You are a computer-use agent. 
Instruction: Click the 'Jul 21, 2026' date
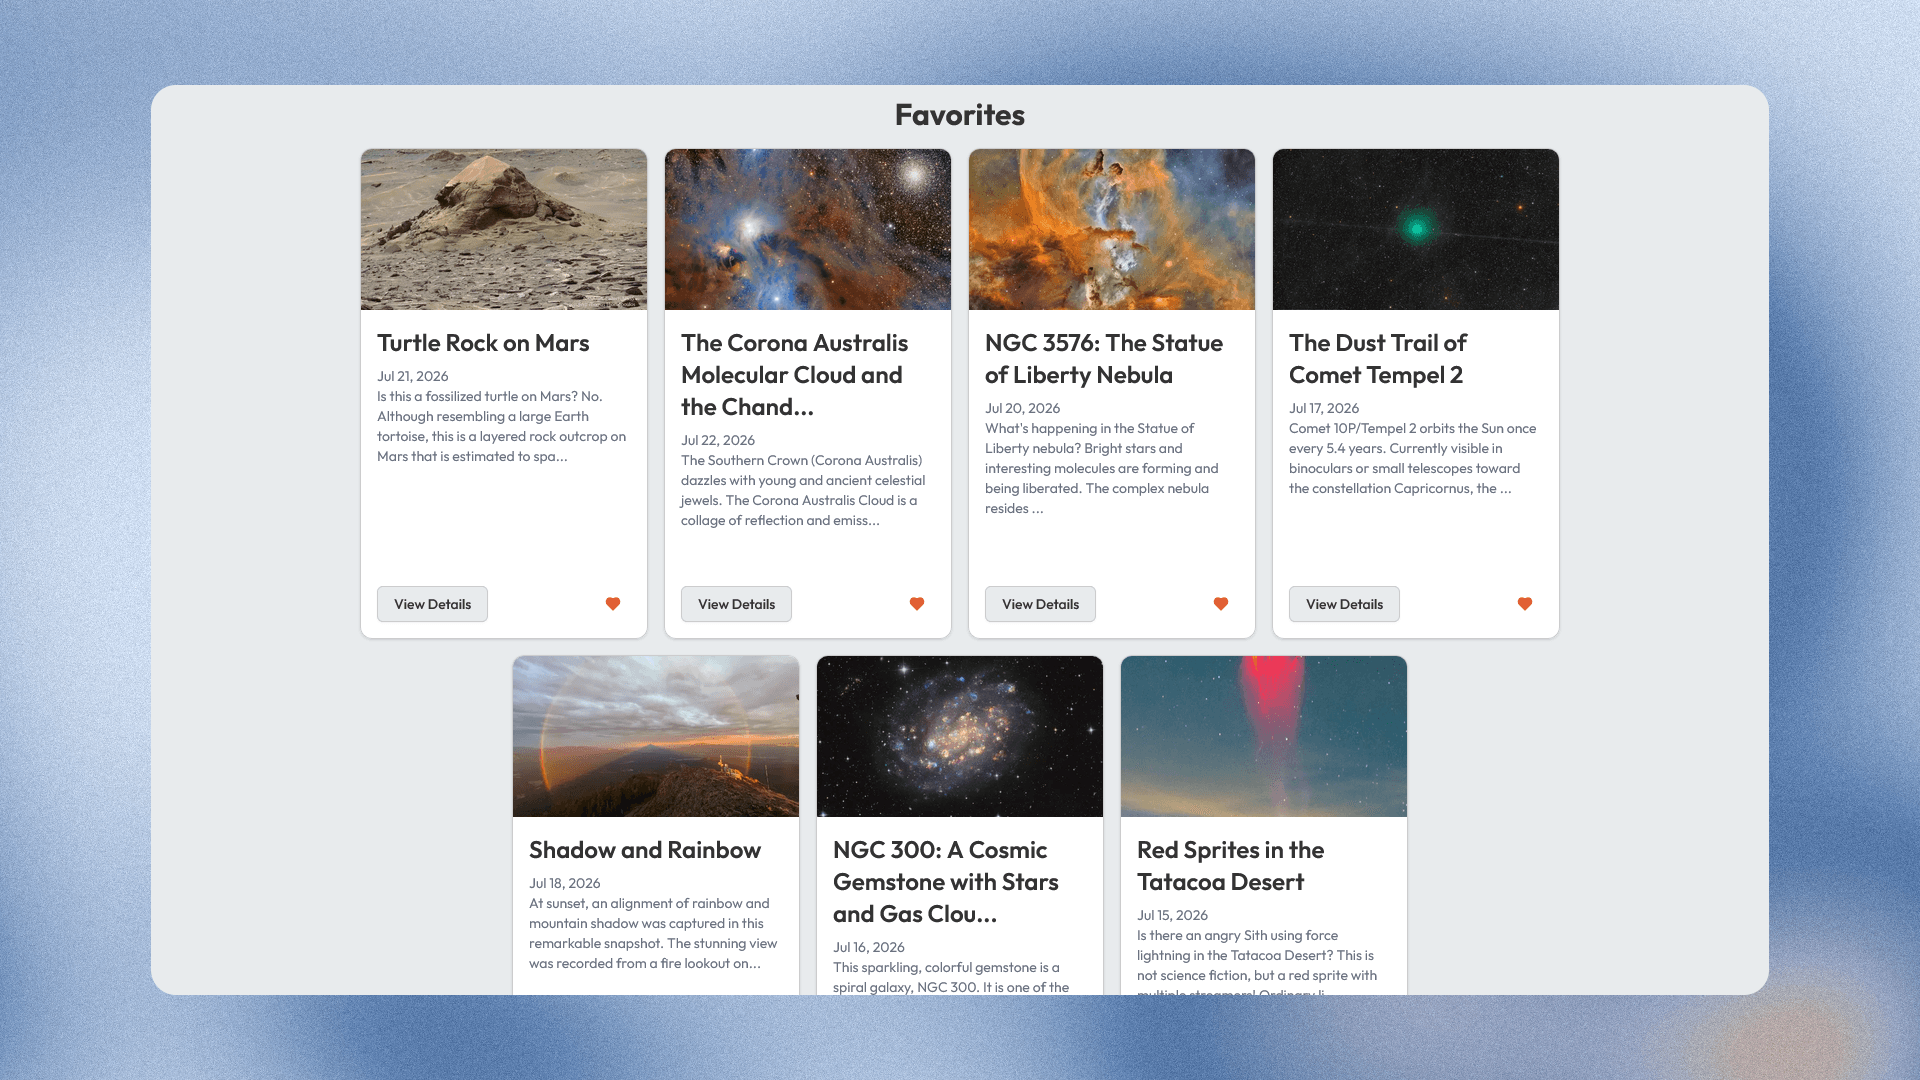click(413, 376)
